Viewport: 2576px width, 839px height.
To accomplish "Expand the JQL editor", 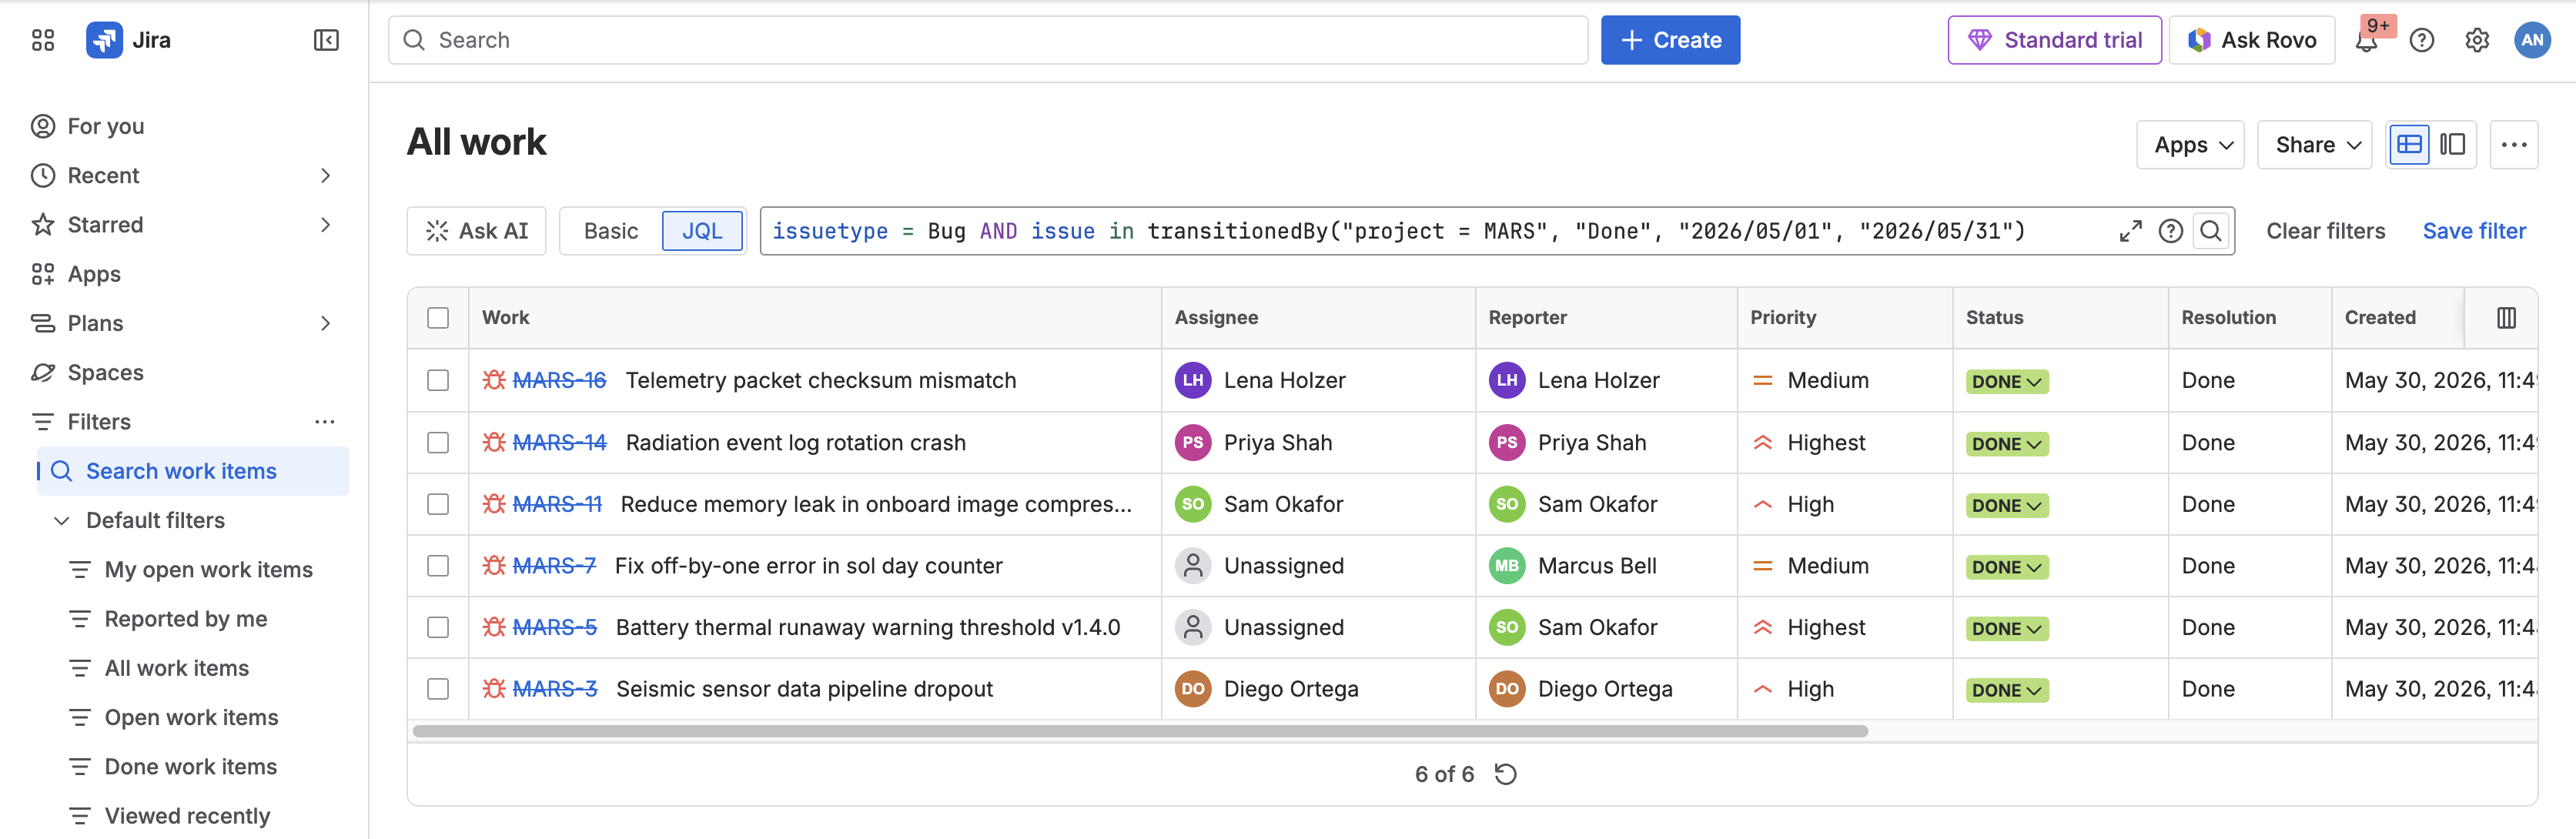I will pos(2130,231).
